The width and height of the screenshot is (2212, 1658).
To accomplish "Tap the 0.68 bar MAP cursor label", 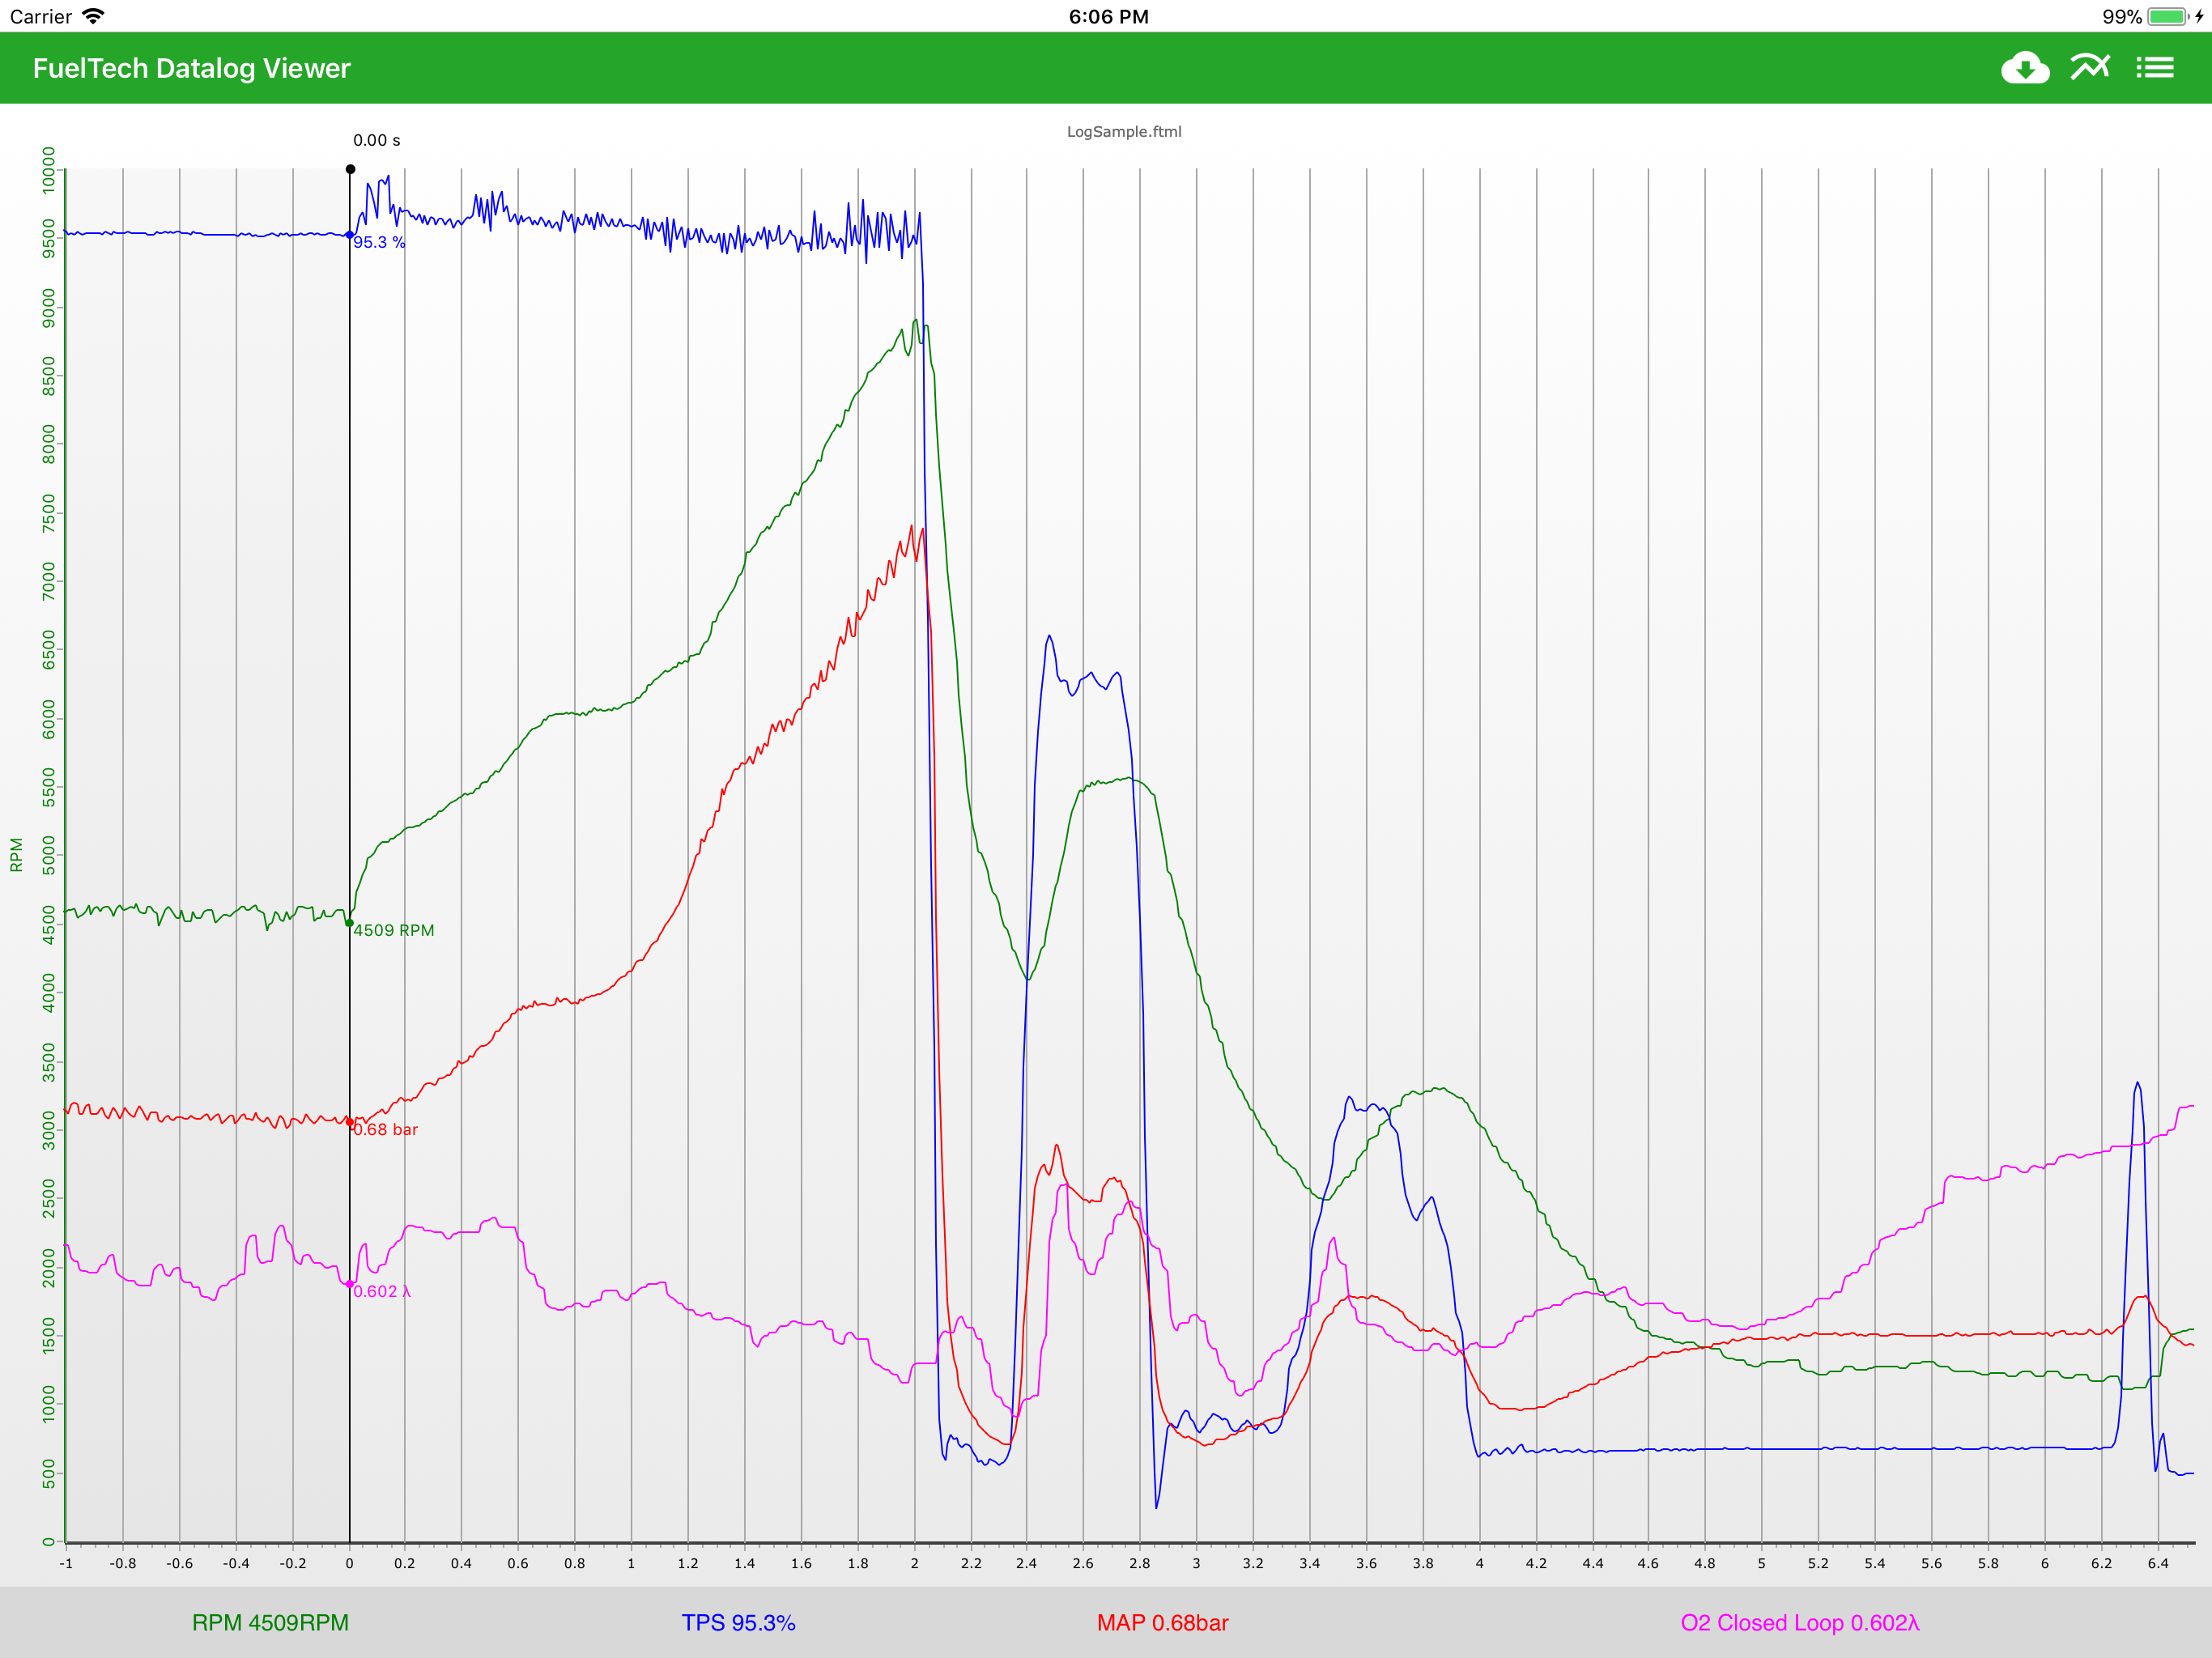I will pyautogui.click(x=385, y=1129).
